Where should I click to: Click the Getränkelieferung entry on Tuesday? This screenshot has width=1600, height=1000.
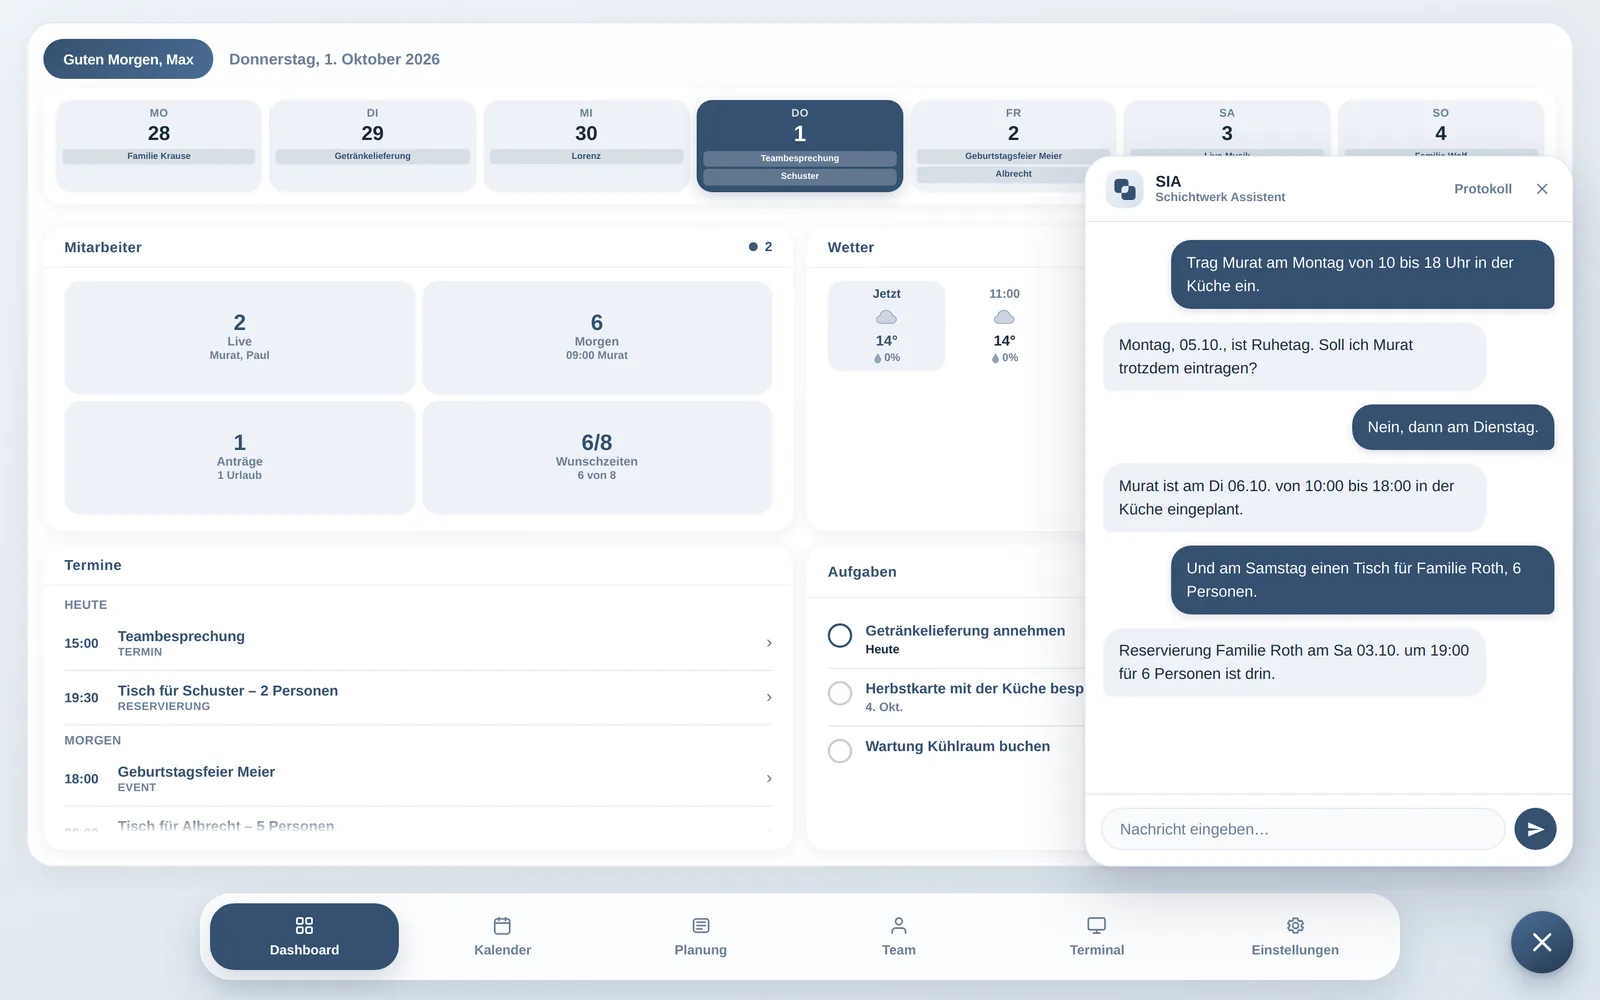[372, 156]
